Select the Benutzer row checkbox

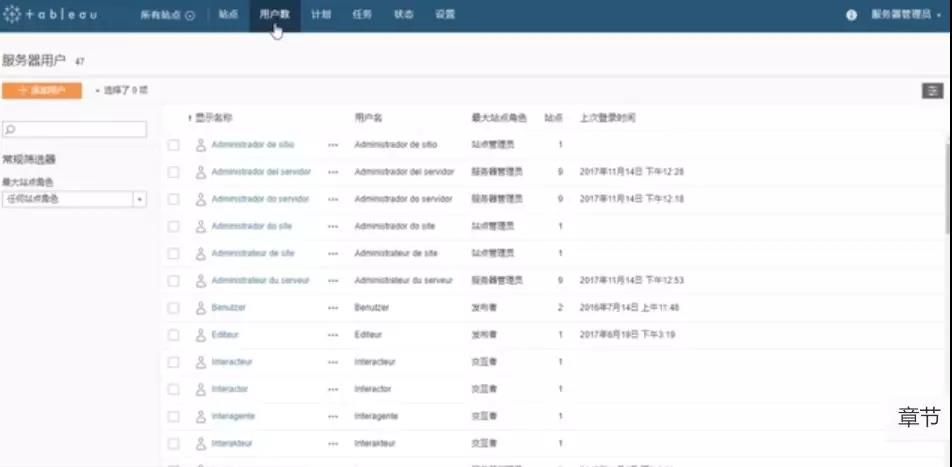pos(174,307)
